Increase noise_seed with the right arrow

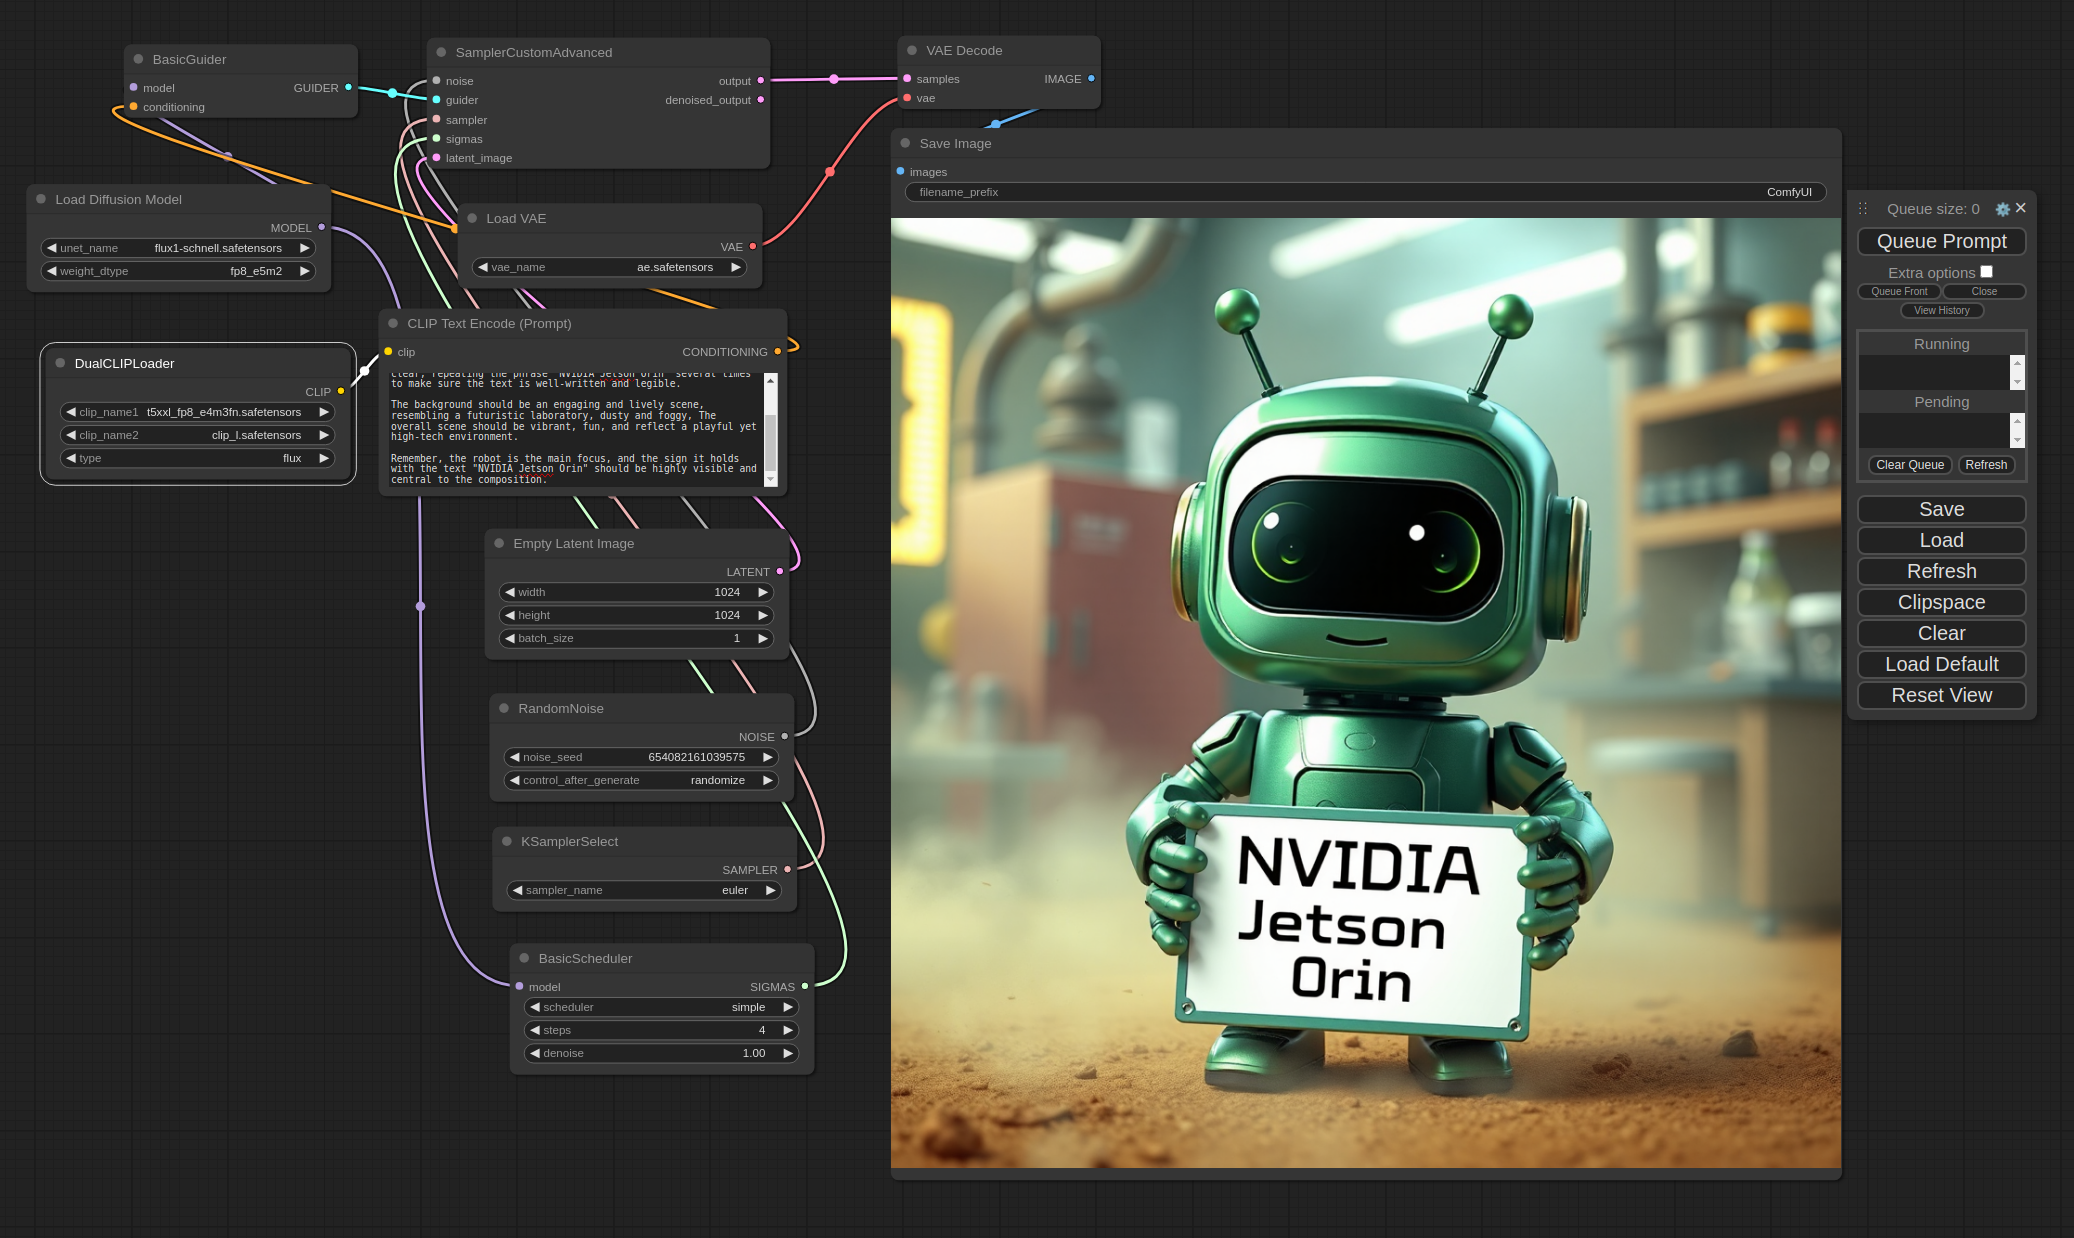(768, 757)
